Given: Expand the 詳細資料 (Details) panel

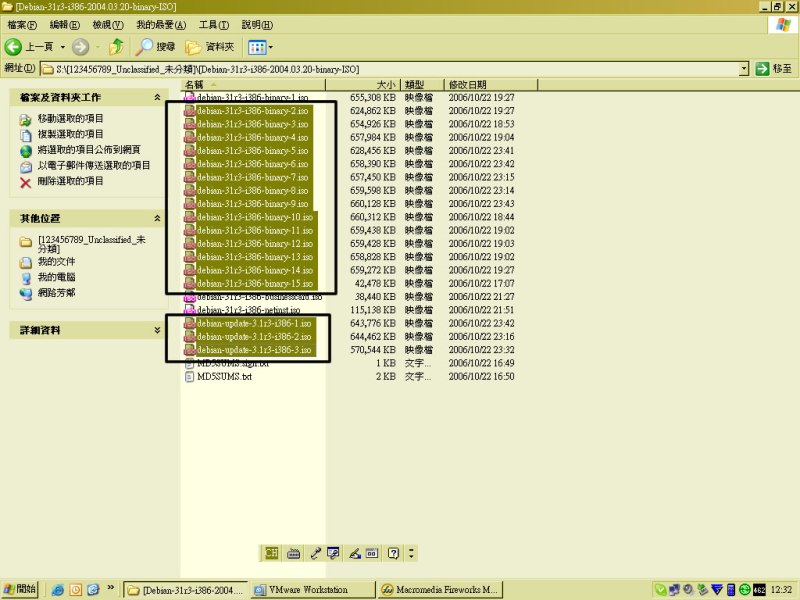Looking at the screenshot, I should pyautogui.click(x=157, y=330).
